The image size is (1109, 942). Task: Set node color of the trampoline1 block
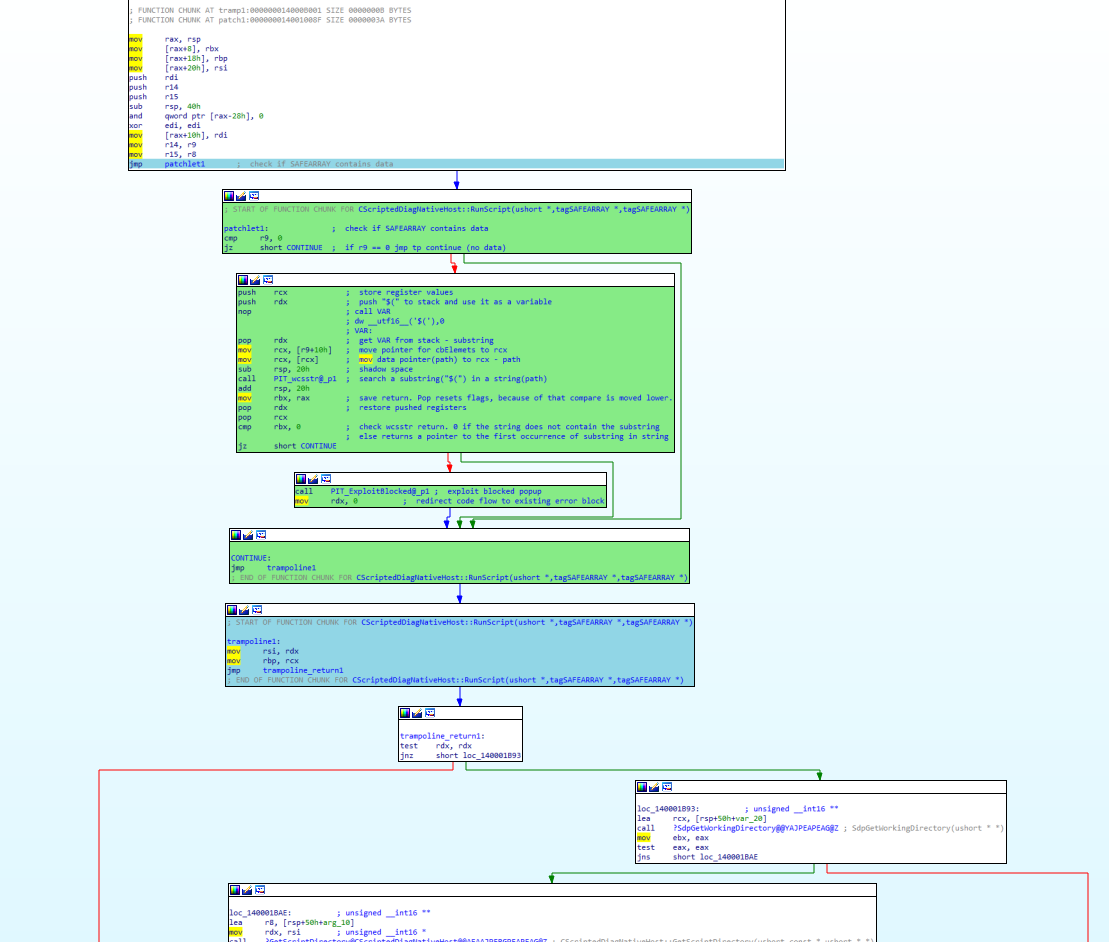(x=232, y=610)
